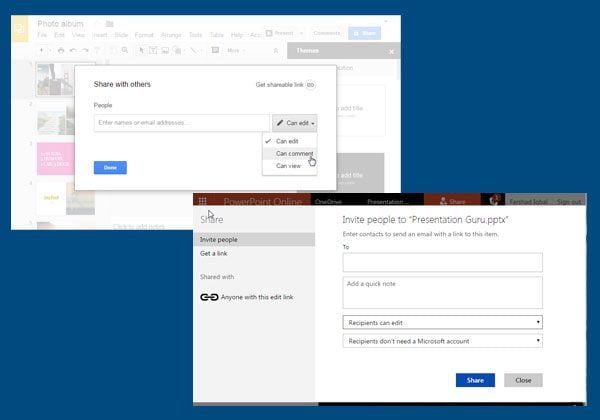
Task: Click the user name in PowerPoint header
Action: pos(528,202)
